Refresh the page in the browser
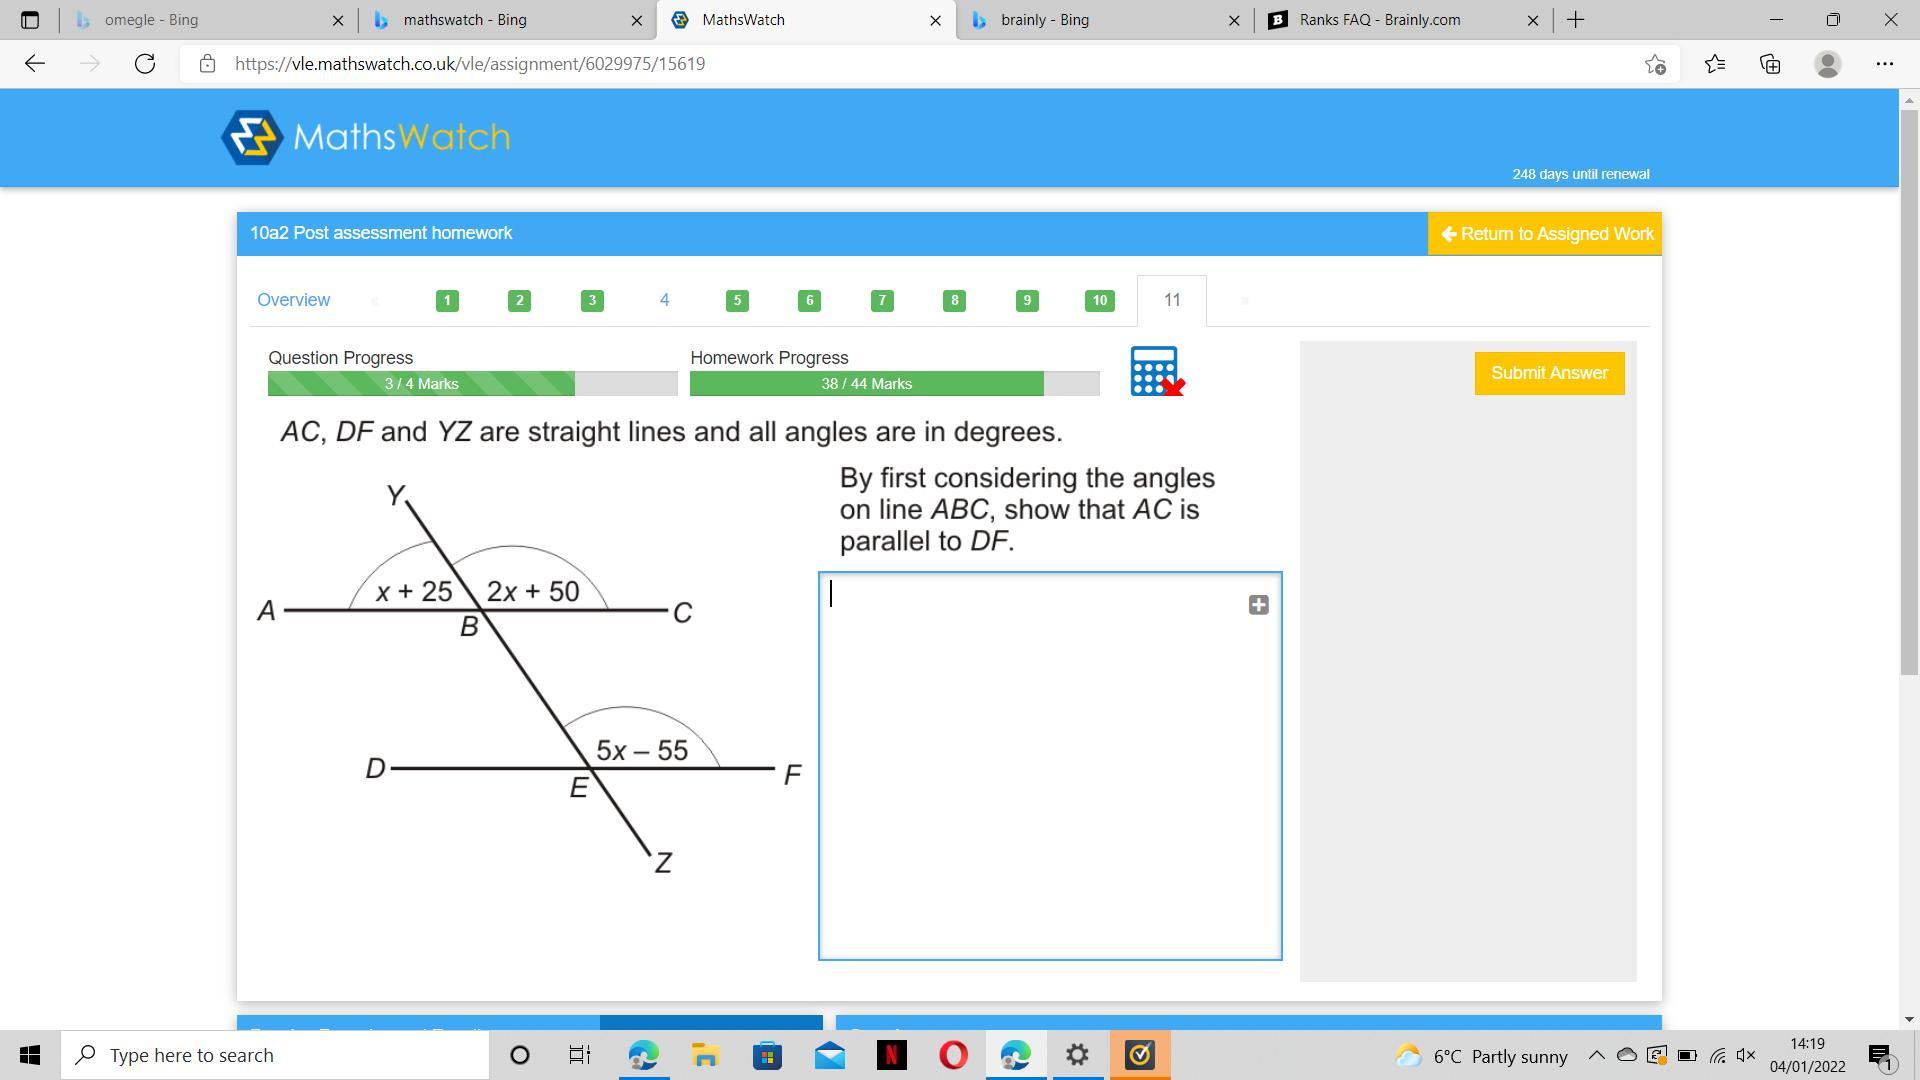 tap(145, 64)
